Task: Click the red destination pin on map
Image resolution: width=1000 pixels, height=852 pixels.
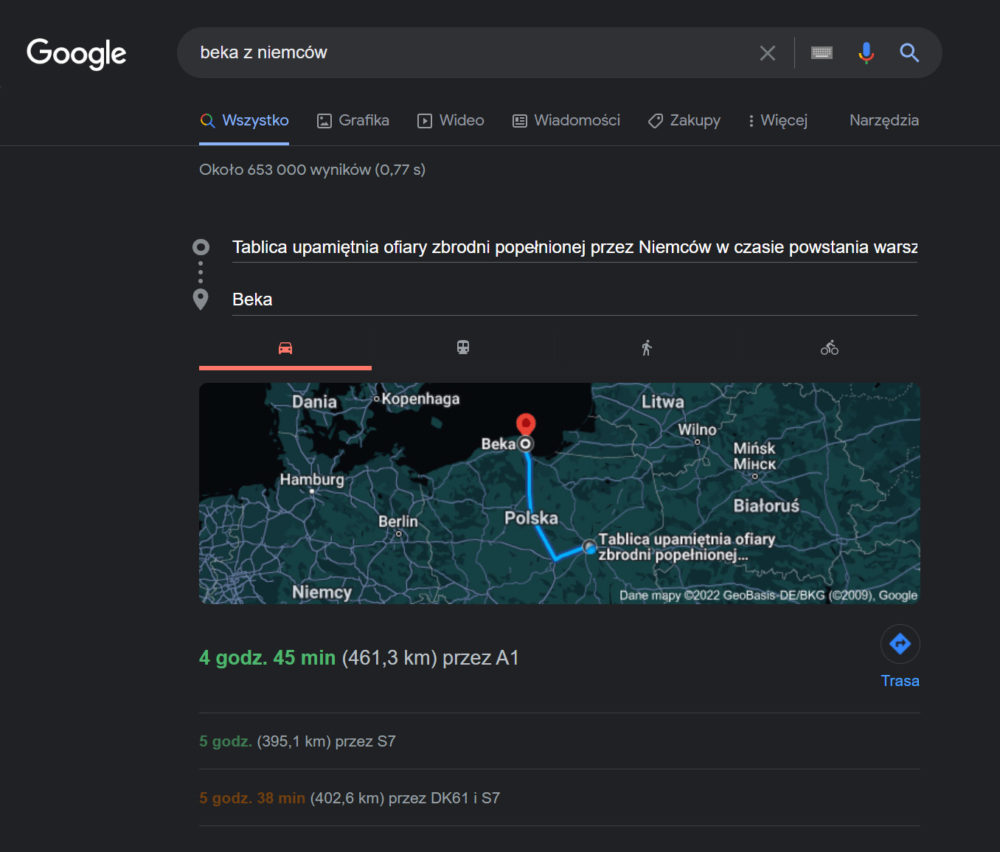Action: [526, 423]
